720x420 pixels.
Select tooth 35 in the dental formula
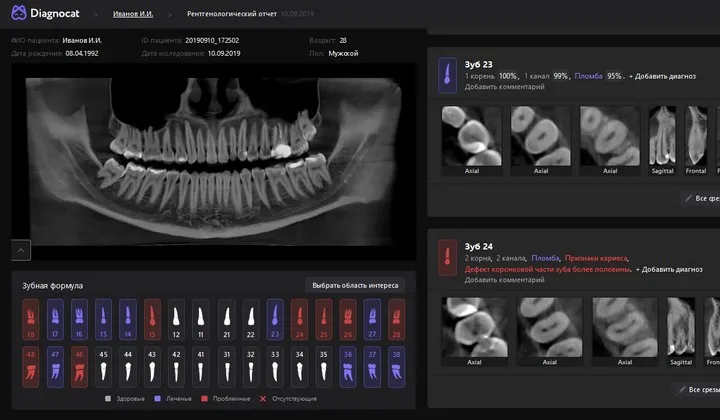click(x=324, y=367)
